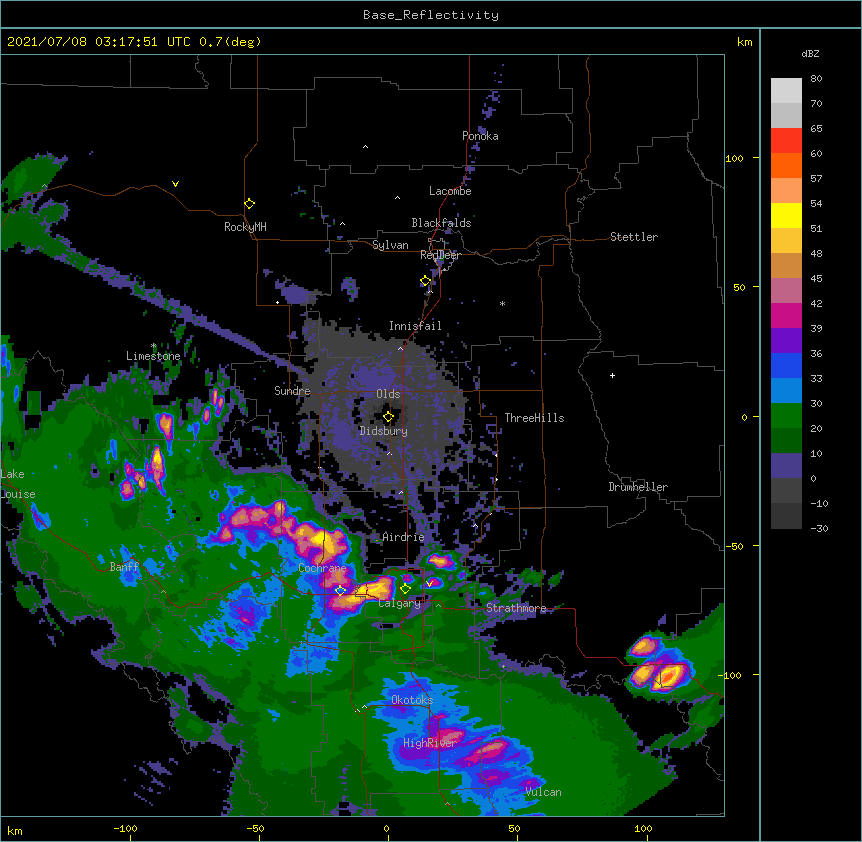Click the Sundre town label
The height and width of the screenshot is (842, 862).
292,391
